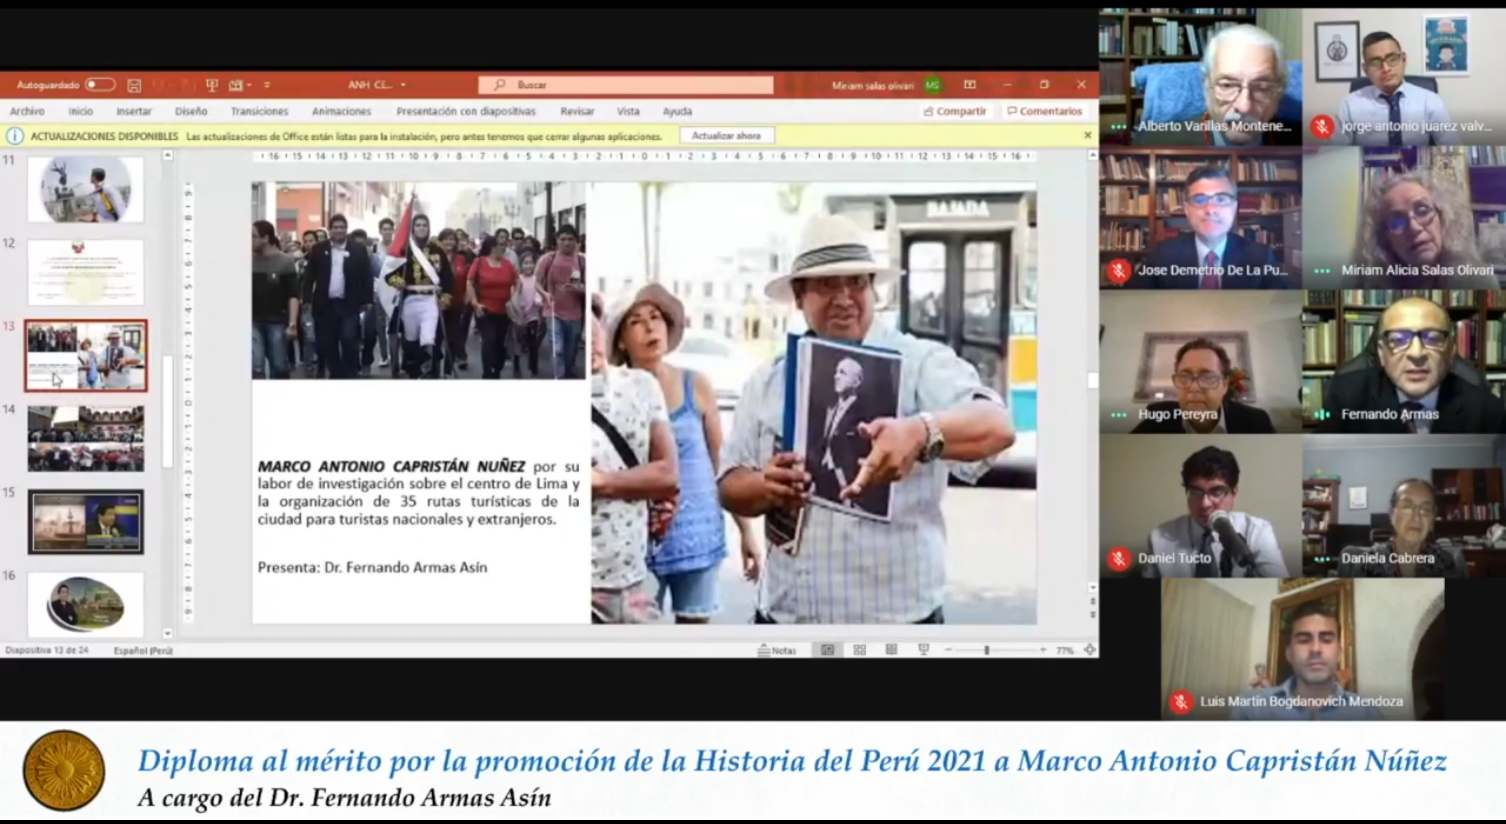The width and height of the screenshot is (1506, 824).
Task: Open the Comentarios pane button
Action: point(1044,111)
